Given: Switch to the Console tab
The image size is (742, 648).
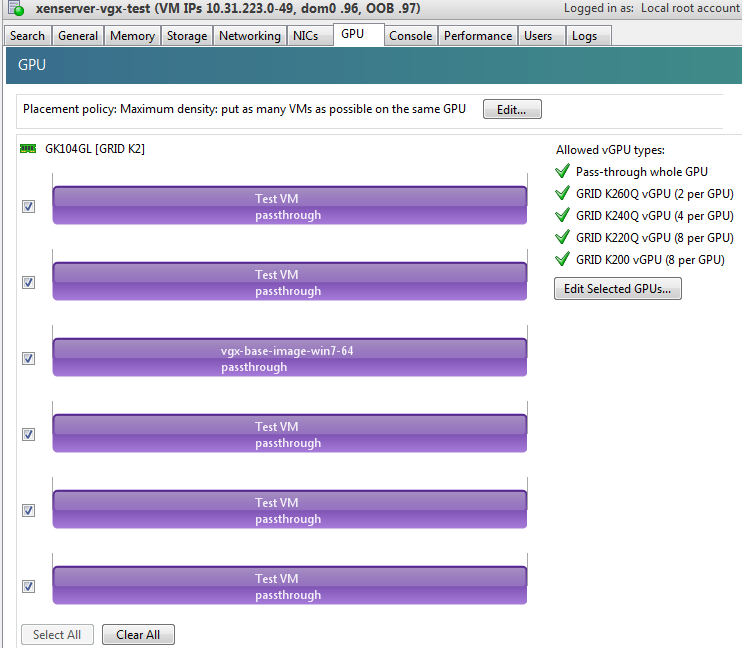Looking at the screenshot, I should point(410,36).
